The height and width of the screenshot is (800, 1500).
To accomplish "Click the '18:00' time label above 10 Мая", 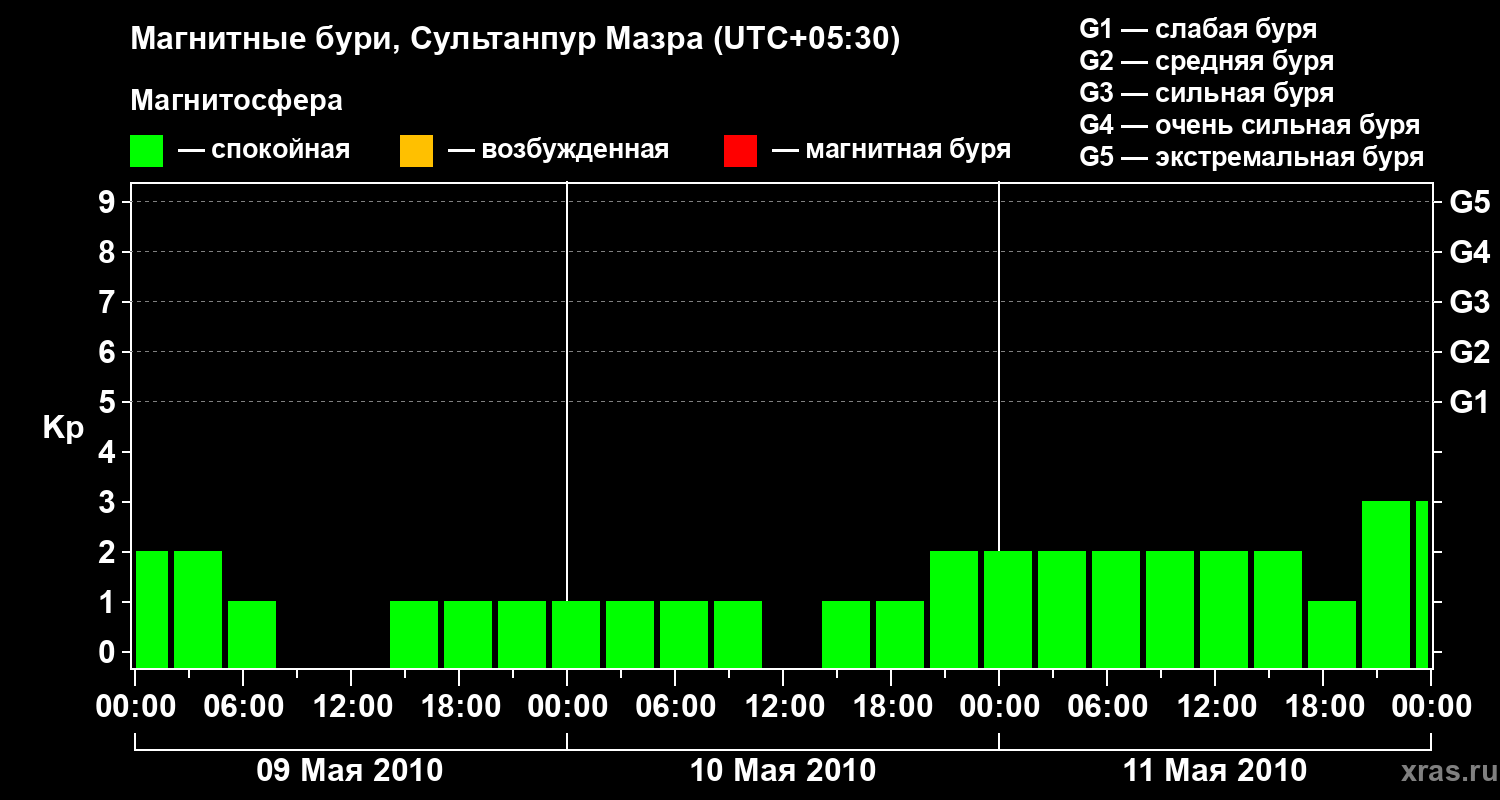I will tap(891, 706).
